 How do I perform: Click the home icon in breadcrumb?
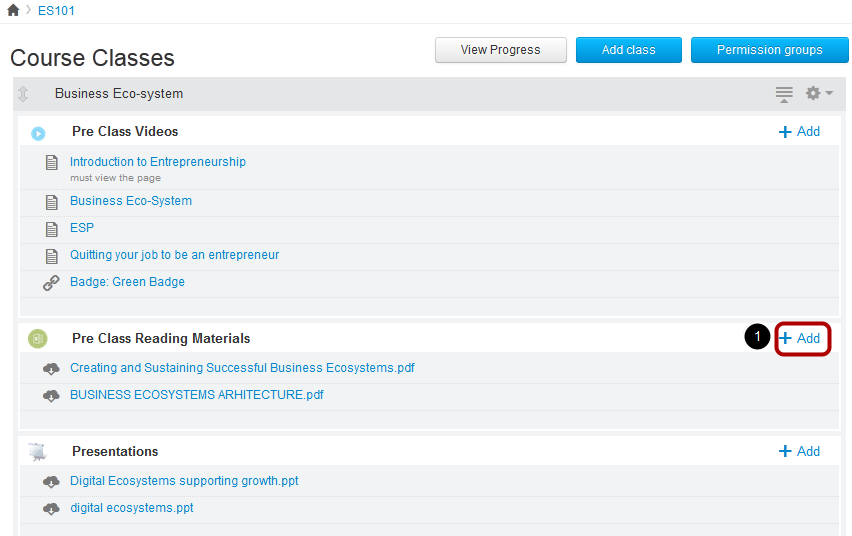point(13,10)
